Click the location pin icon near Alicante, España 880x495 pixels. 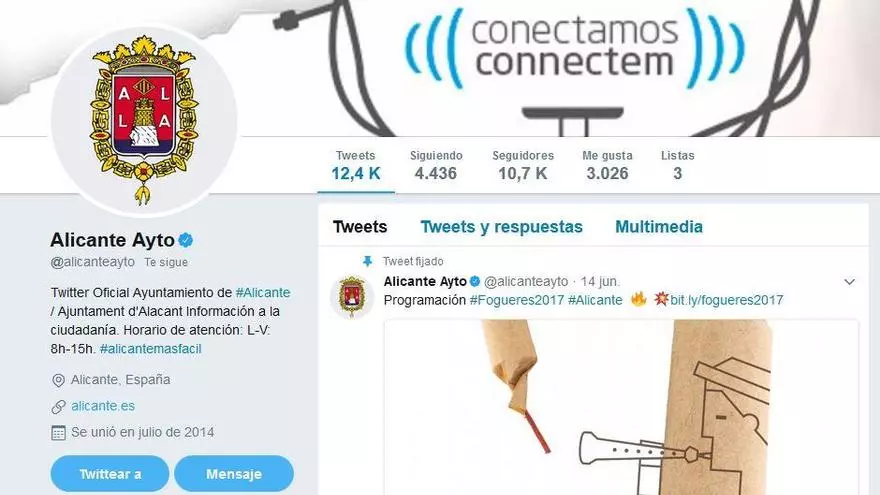tap(58, 381)
